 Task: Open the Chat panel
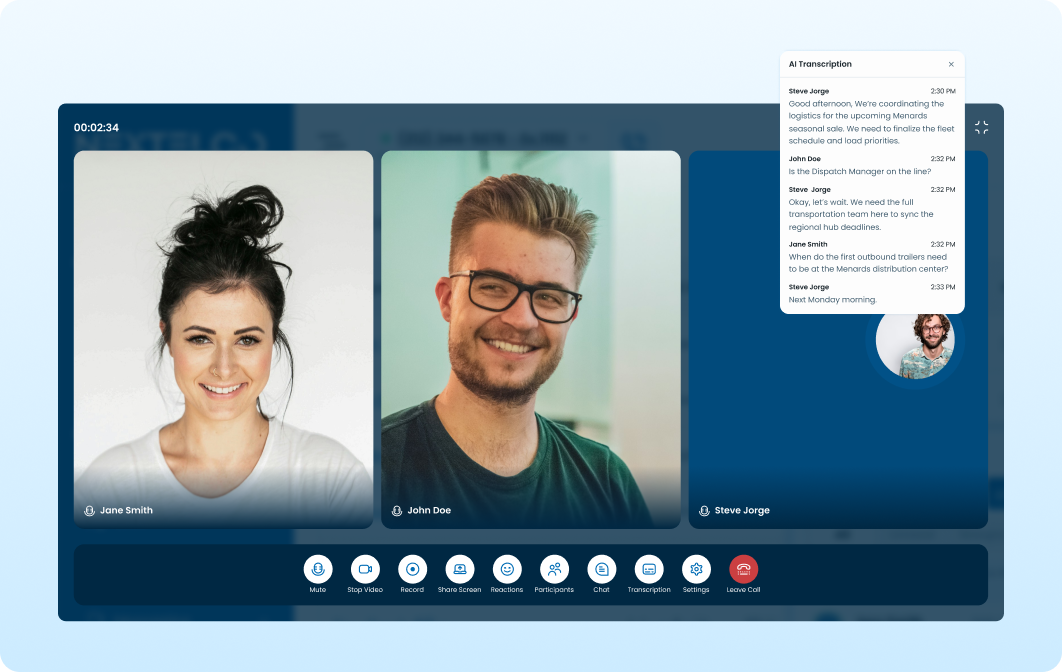(x=601, y=569)
